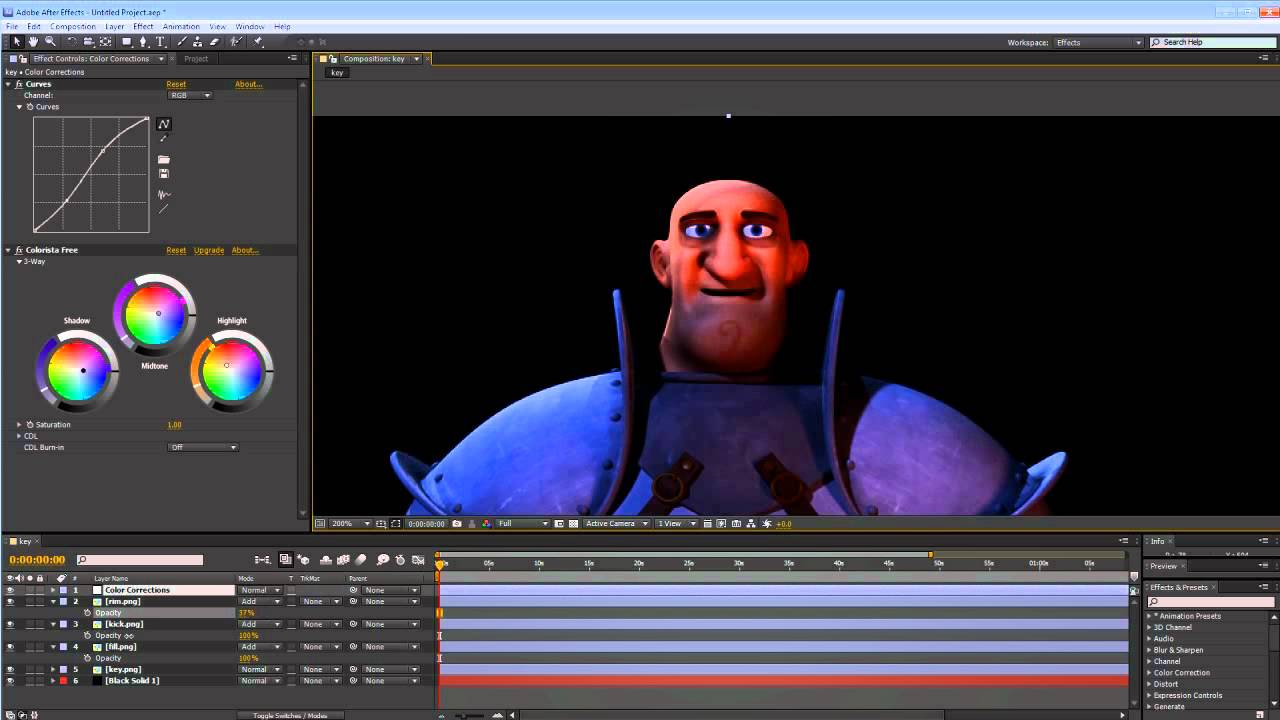The width and height of the screenshot is (1280, 720).
Task: Toggle rim.png Opacity stopwatch
Action: [87, 613]
